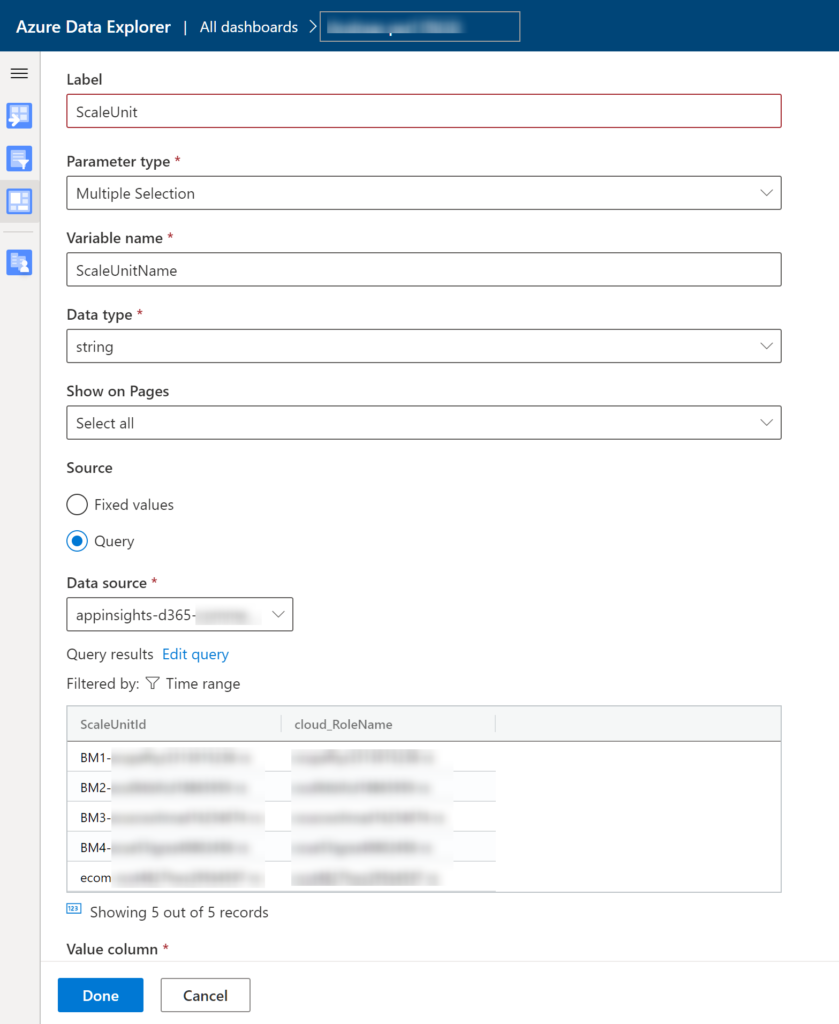This screenshot has width=839, height=1024.
Task: Click the Done button
Action: [x=101, y=995]
